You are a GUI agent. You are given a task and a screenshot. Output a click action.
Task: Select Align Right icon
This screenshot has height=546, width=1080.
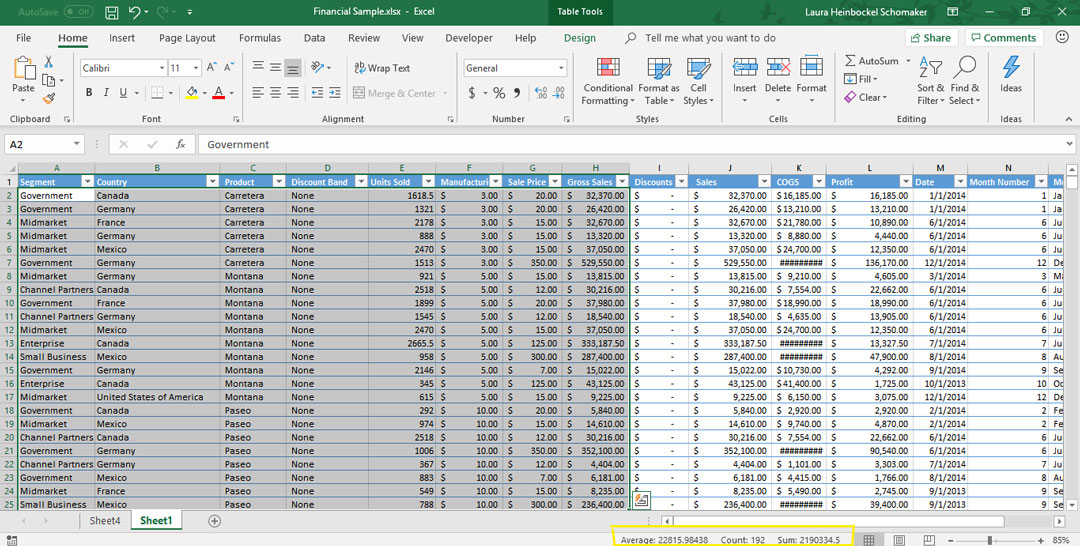(293, 92)
